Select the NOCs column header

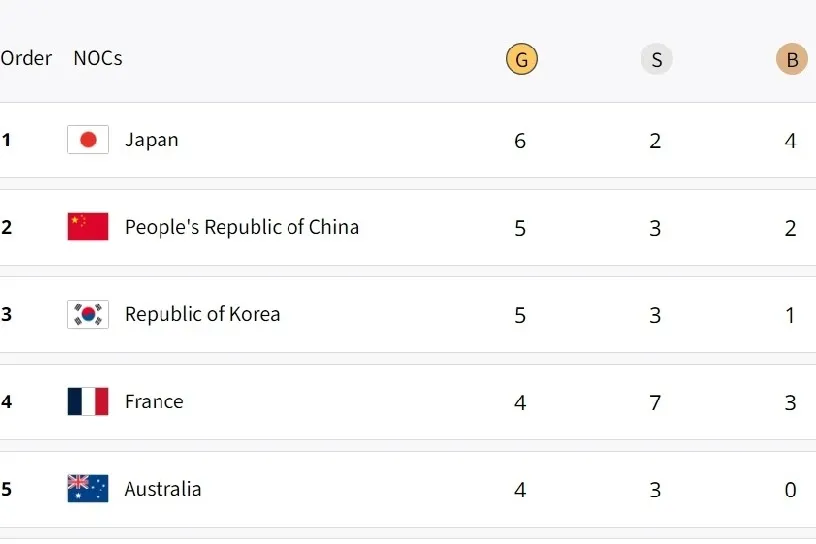click(x=98, y=58)
